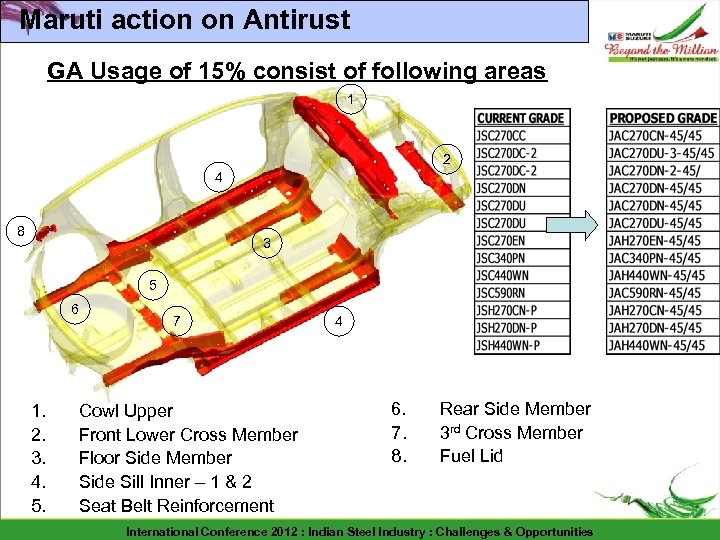Click the JAH270EN-45/45 cell
Image resolution: width=720 pixels, height=540 pixels.
[663, 241]
